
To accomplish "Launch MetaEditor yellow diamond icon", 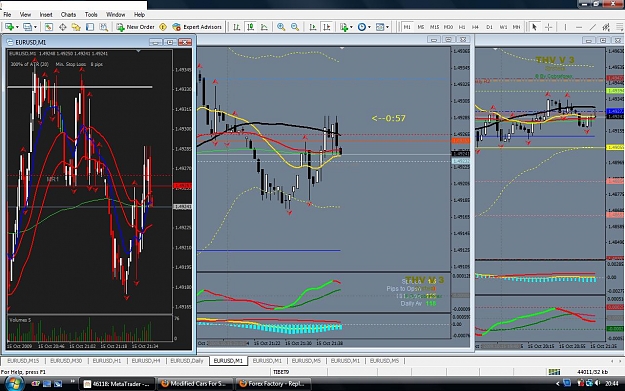I will click(163, 27).
